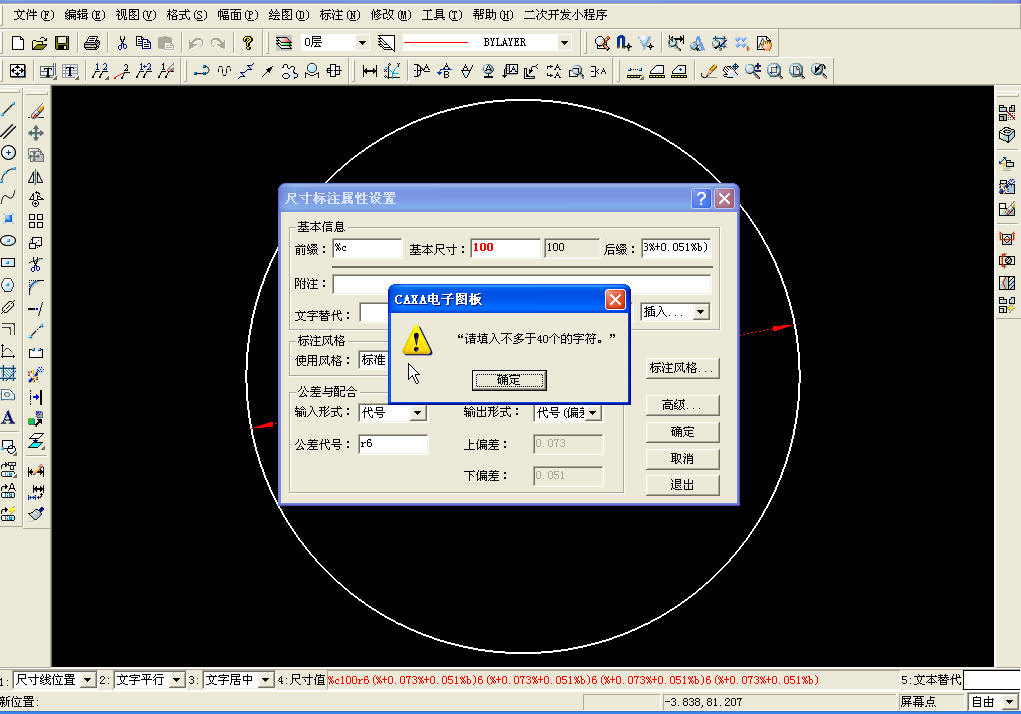Open the 文件 menu

coord(34,14)
